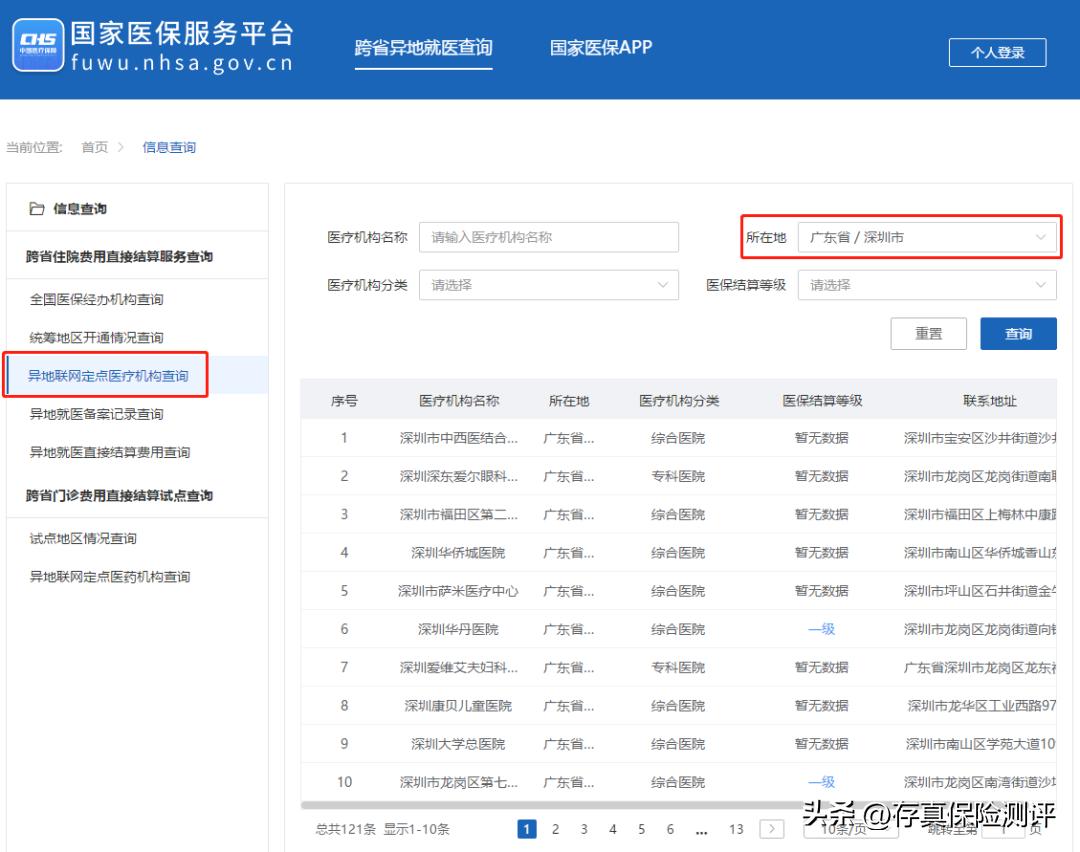The width and height of the screenshot is (1080, 852).
Task: Expand the 所在地 region selector
Action: point(929,237)
